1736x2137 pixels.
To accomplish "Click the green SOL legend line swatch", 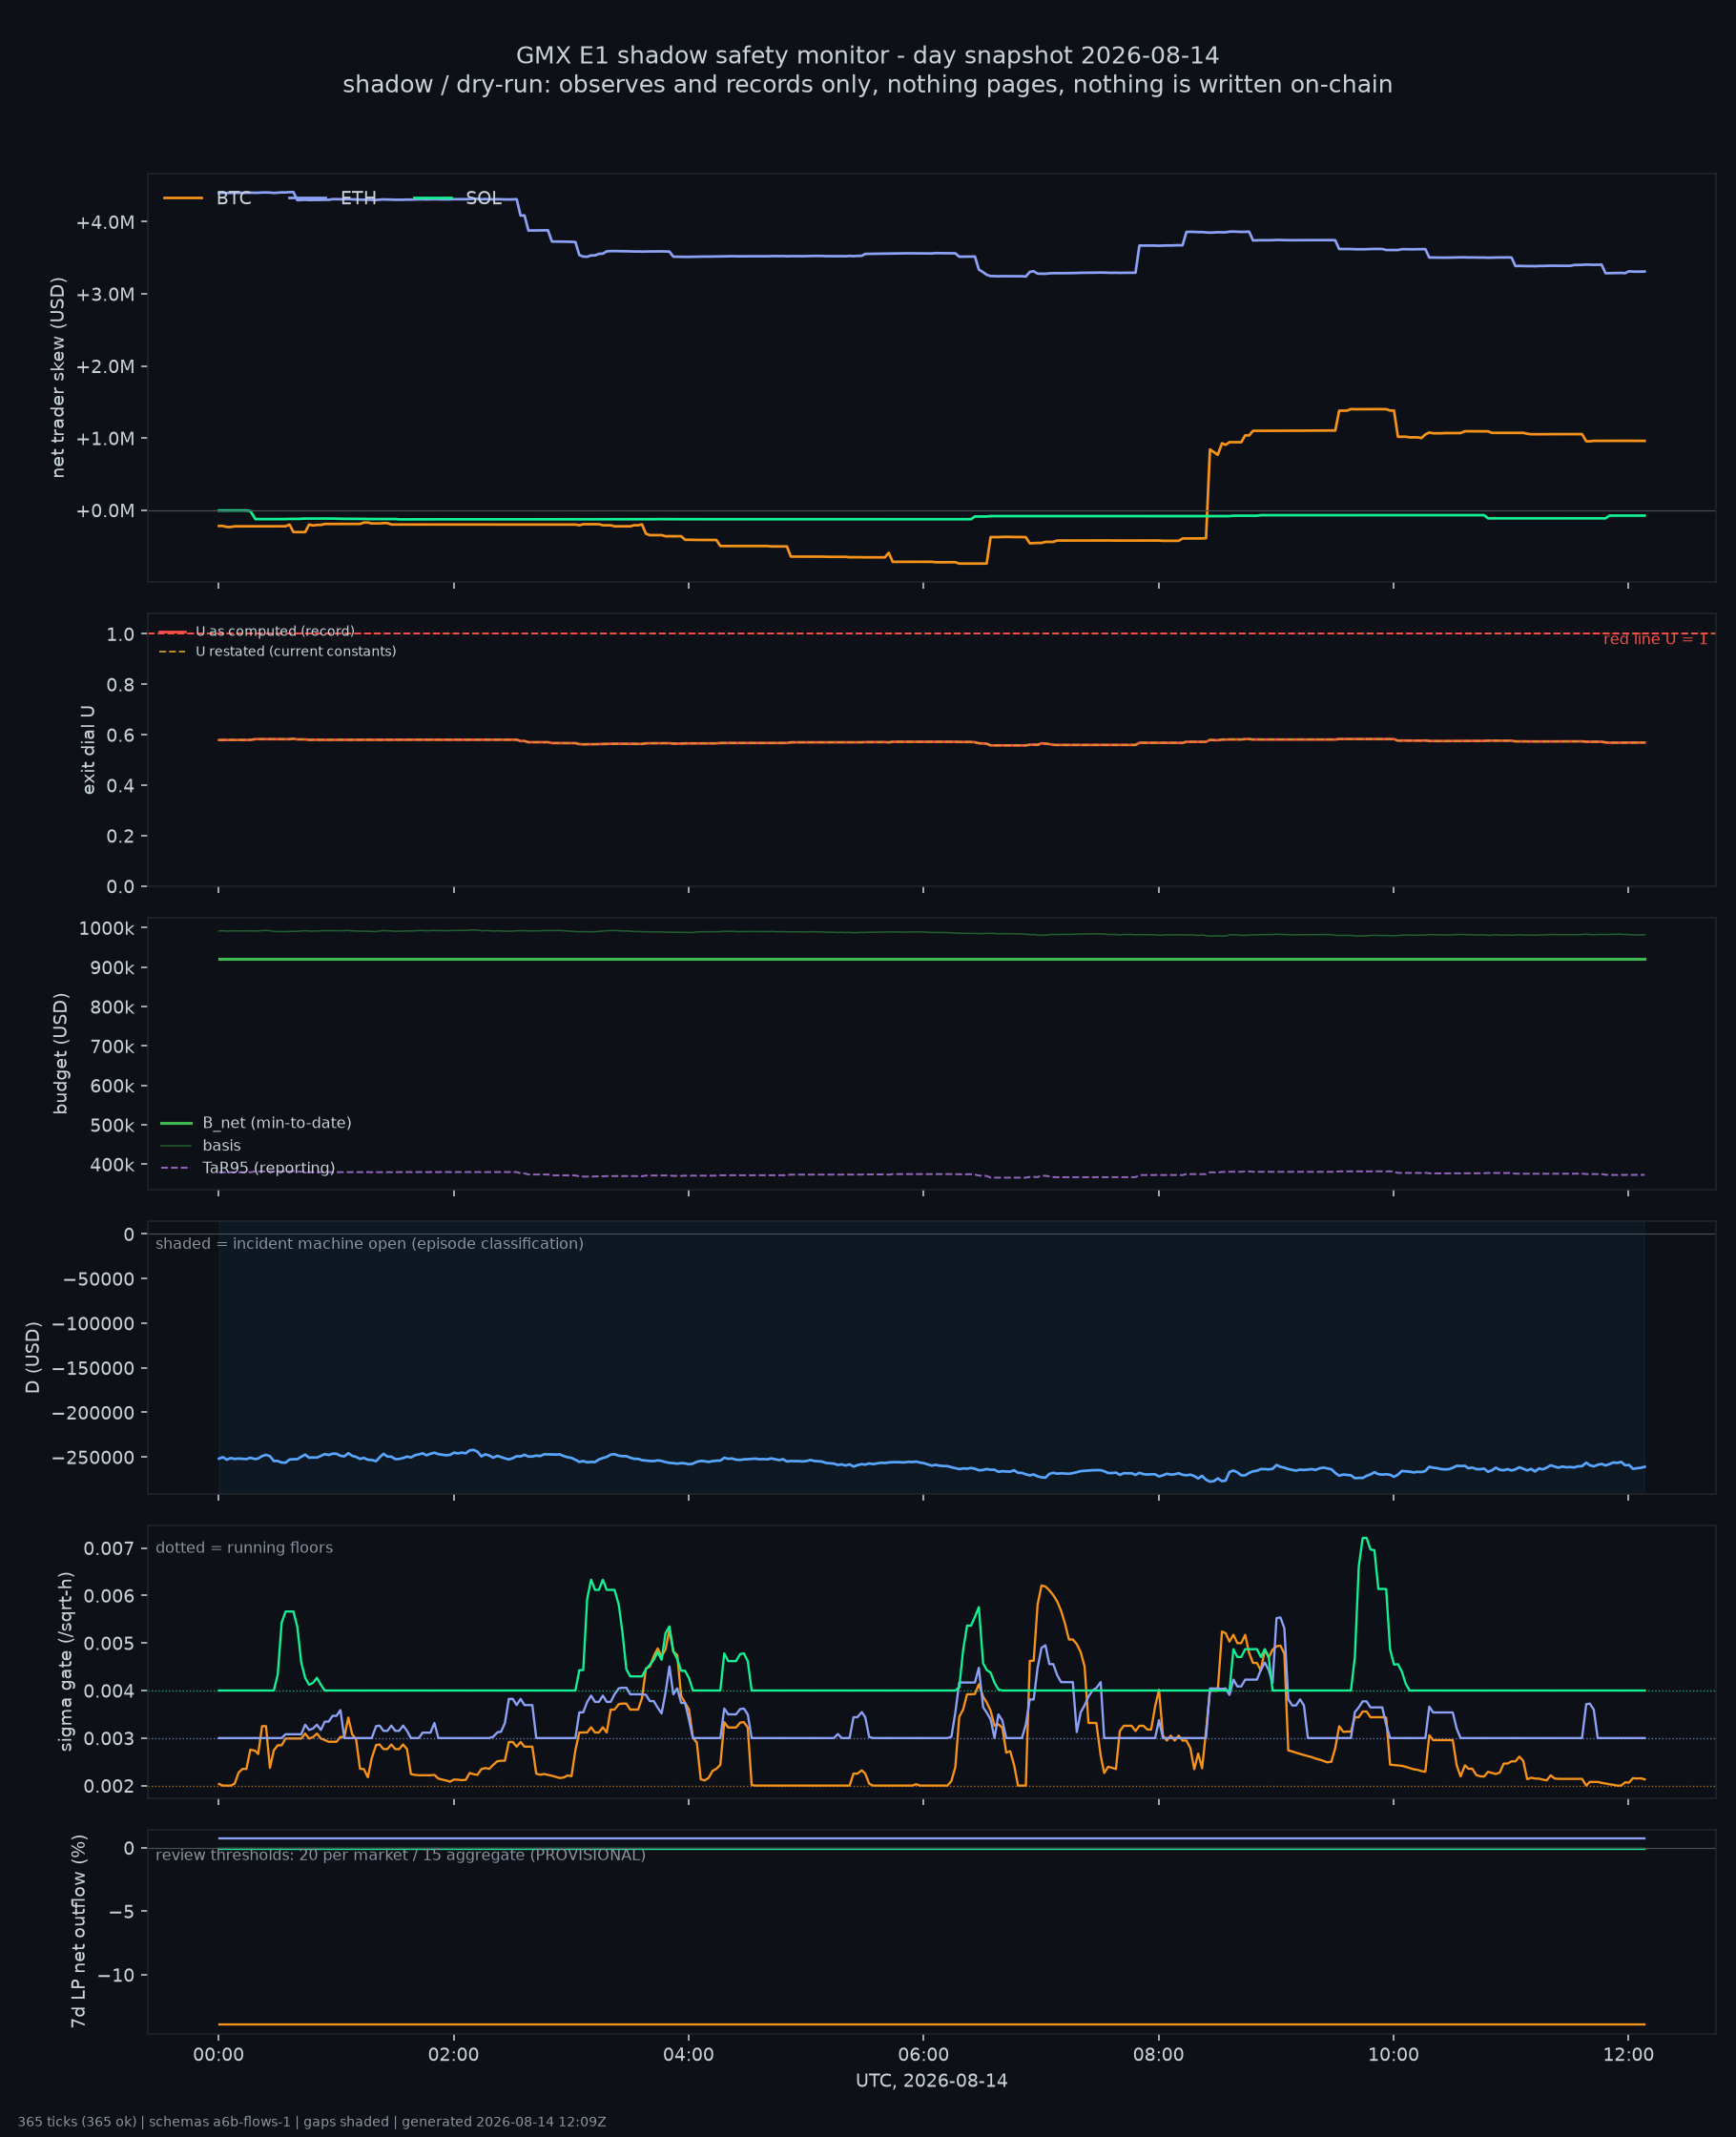I will click(433, 198).
